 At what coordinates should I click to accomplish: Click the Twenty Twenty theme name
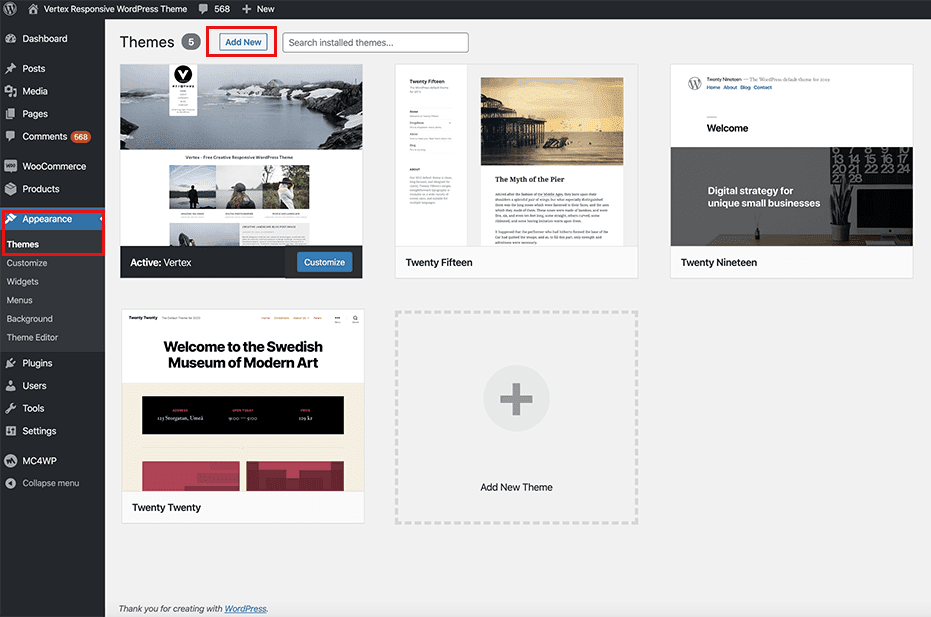point(166,507)
